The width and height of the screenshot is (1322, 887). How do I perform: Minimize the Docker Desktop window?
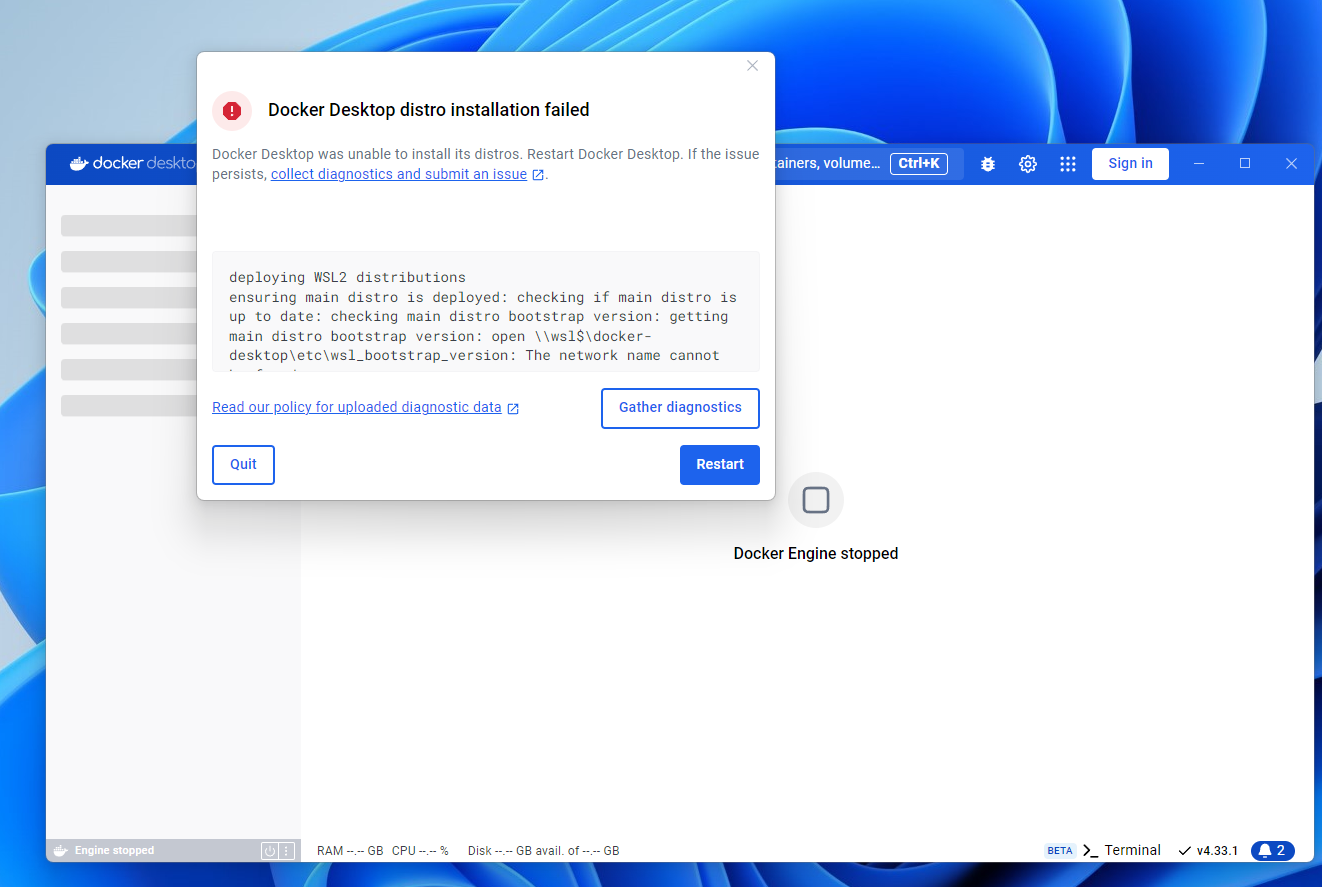[x=1199, y=164]
